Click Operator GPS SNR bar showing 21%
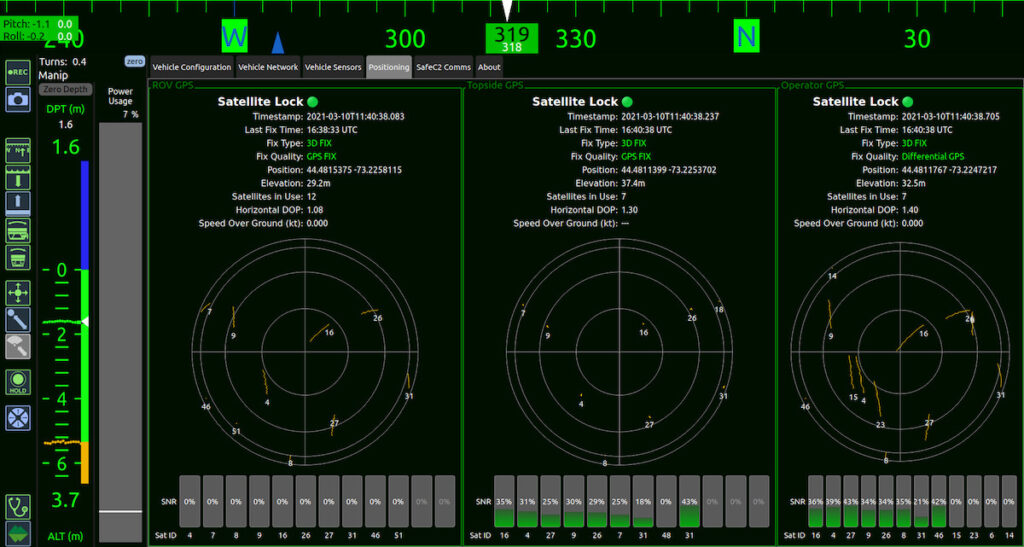1024x547 pixels. pos(921,501)
